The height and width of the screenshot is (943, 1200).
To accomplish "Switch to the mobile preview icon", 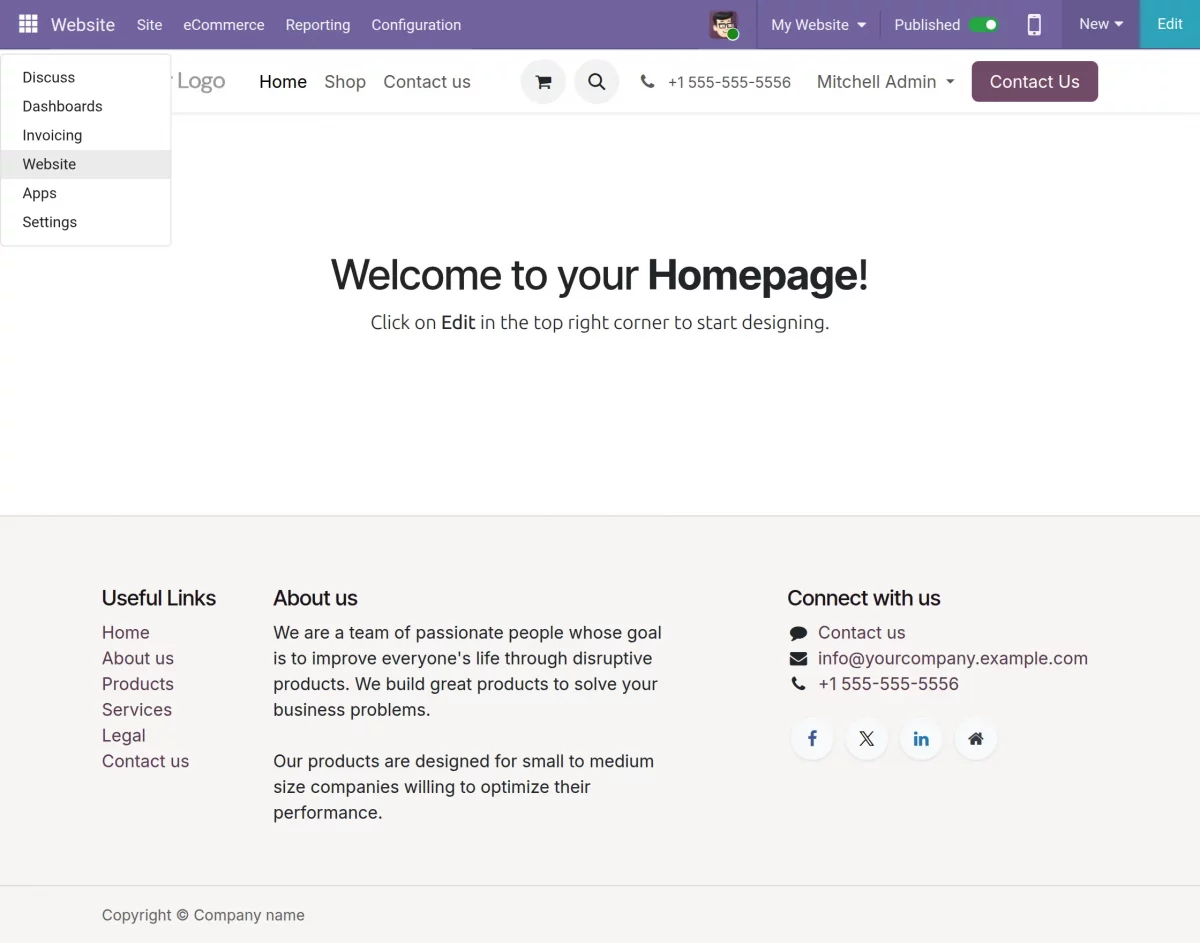I will [x=1034, y=25].
